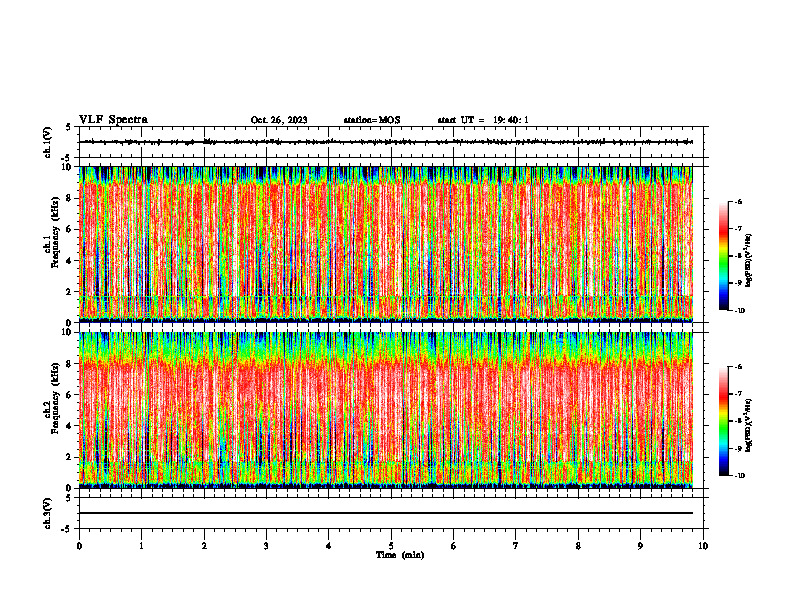792x612 pixels.
Task: Click the 'ch.1(V)' axis label
Action: pos(48,142)
